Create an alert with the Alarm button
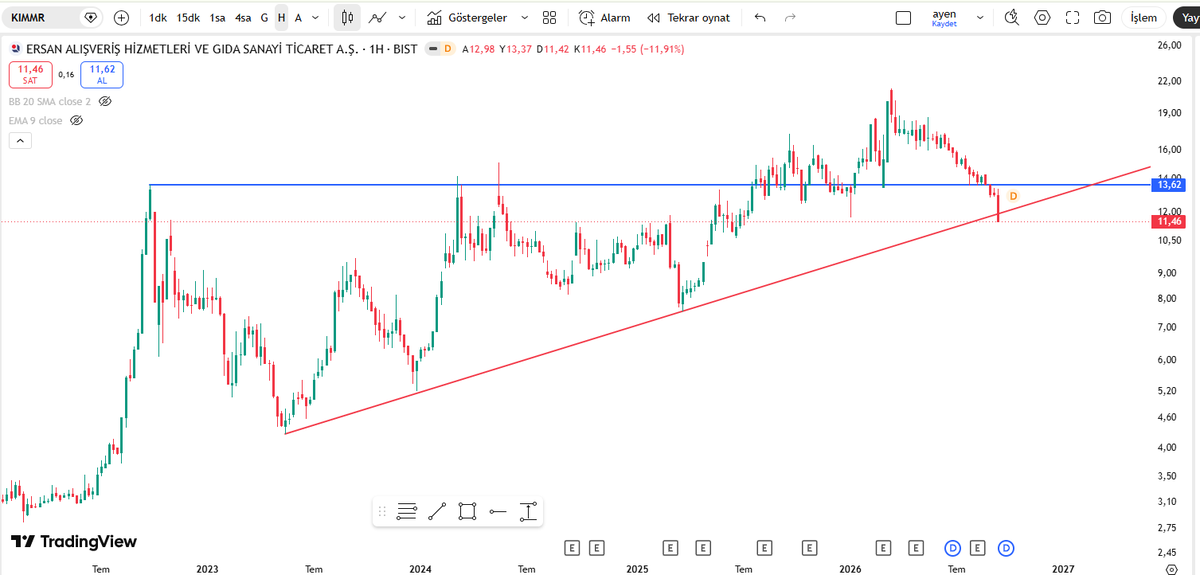1200x575 pixels. pos(604,17)
